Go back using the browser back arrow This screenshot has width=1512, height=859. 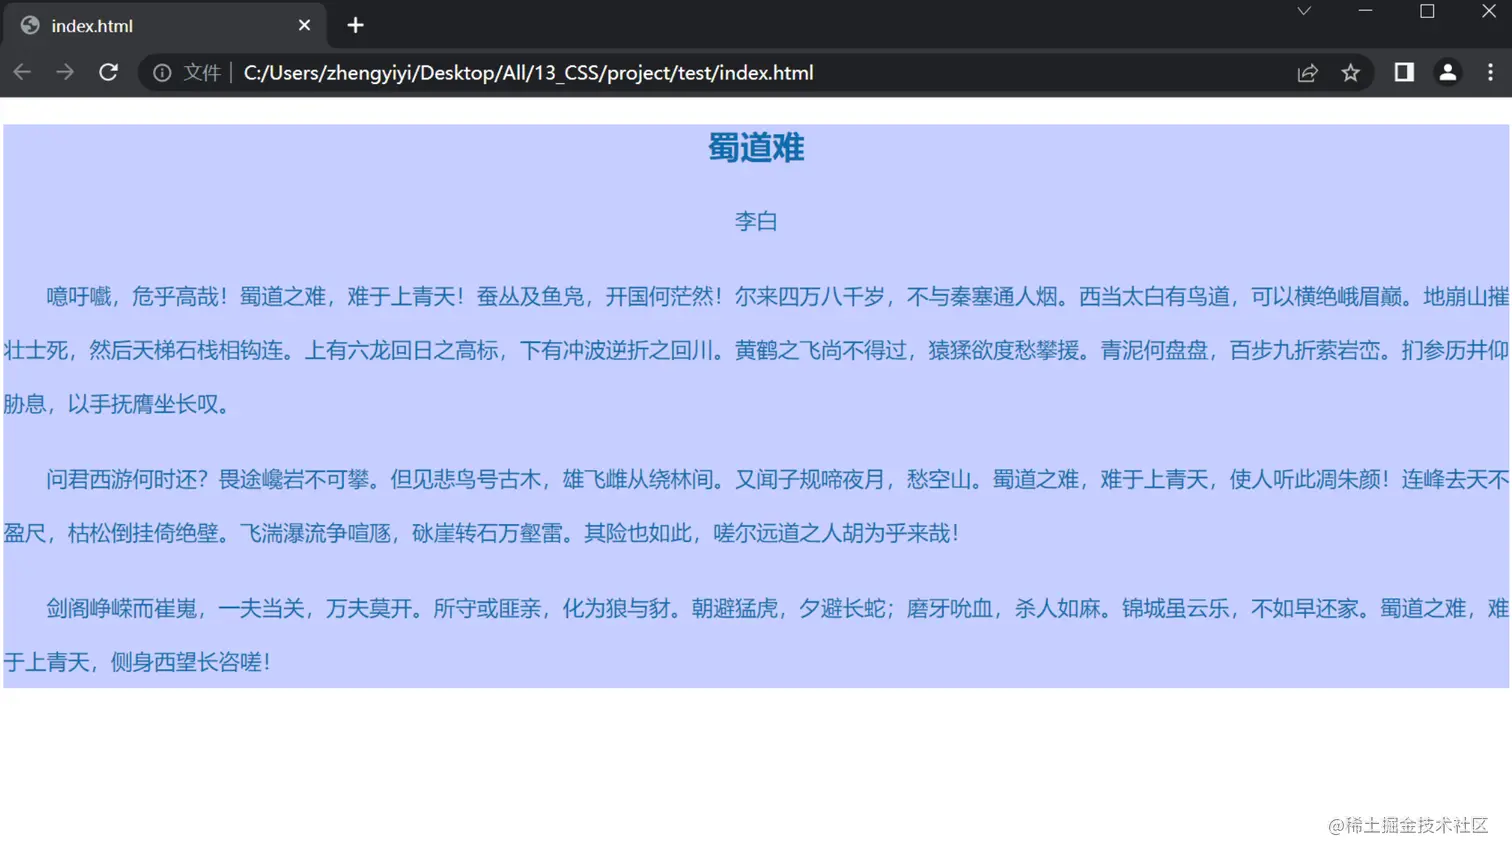22,72
